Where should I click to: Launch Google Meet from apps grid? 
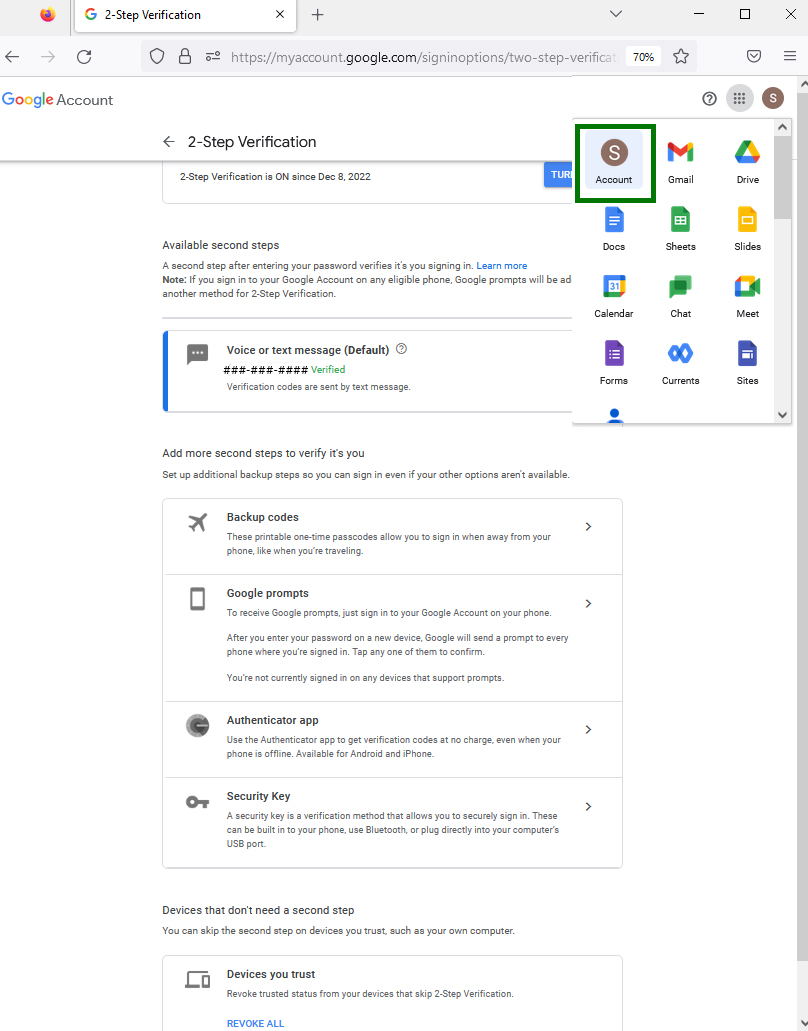click(x=747, y=296)
